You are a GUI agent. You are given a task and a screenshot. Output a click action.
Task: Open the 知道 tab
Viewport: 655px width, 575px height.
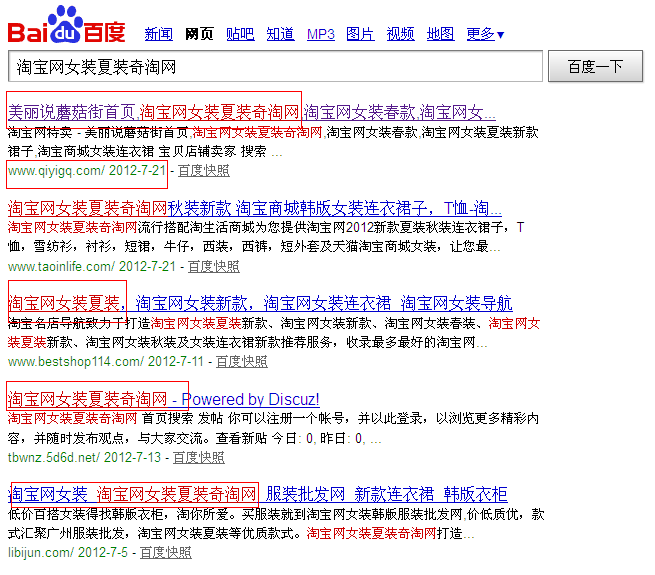(280, 34)
